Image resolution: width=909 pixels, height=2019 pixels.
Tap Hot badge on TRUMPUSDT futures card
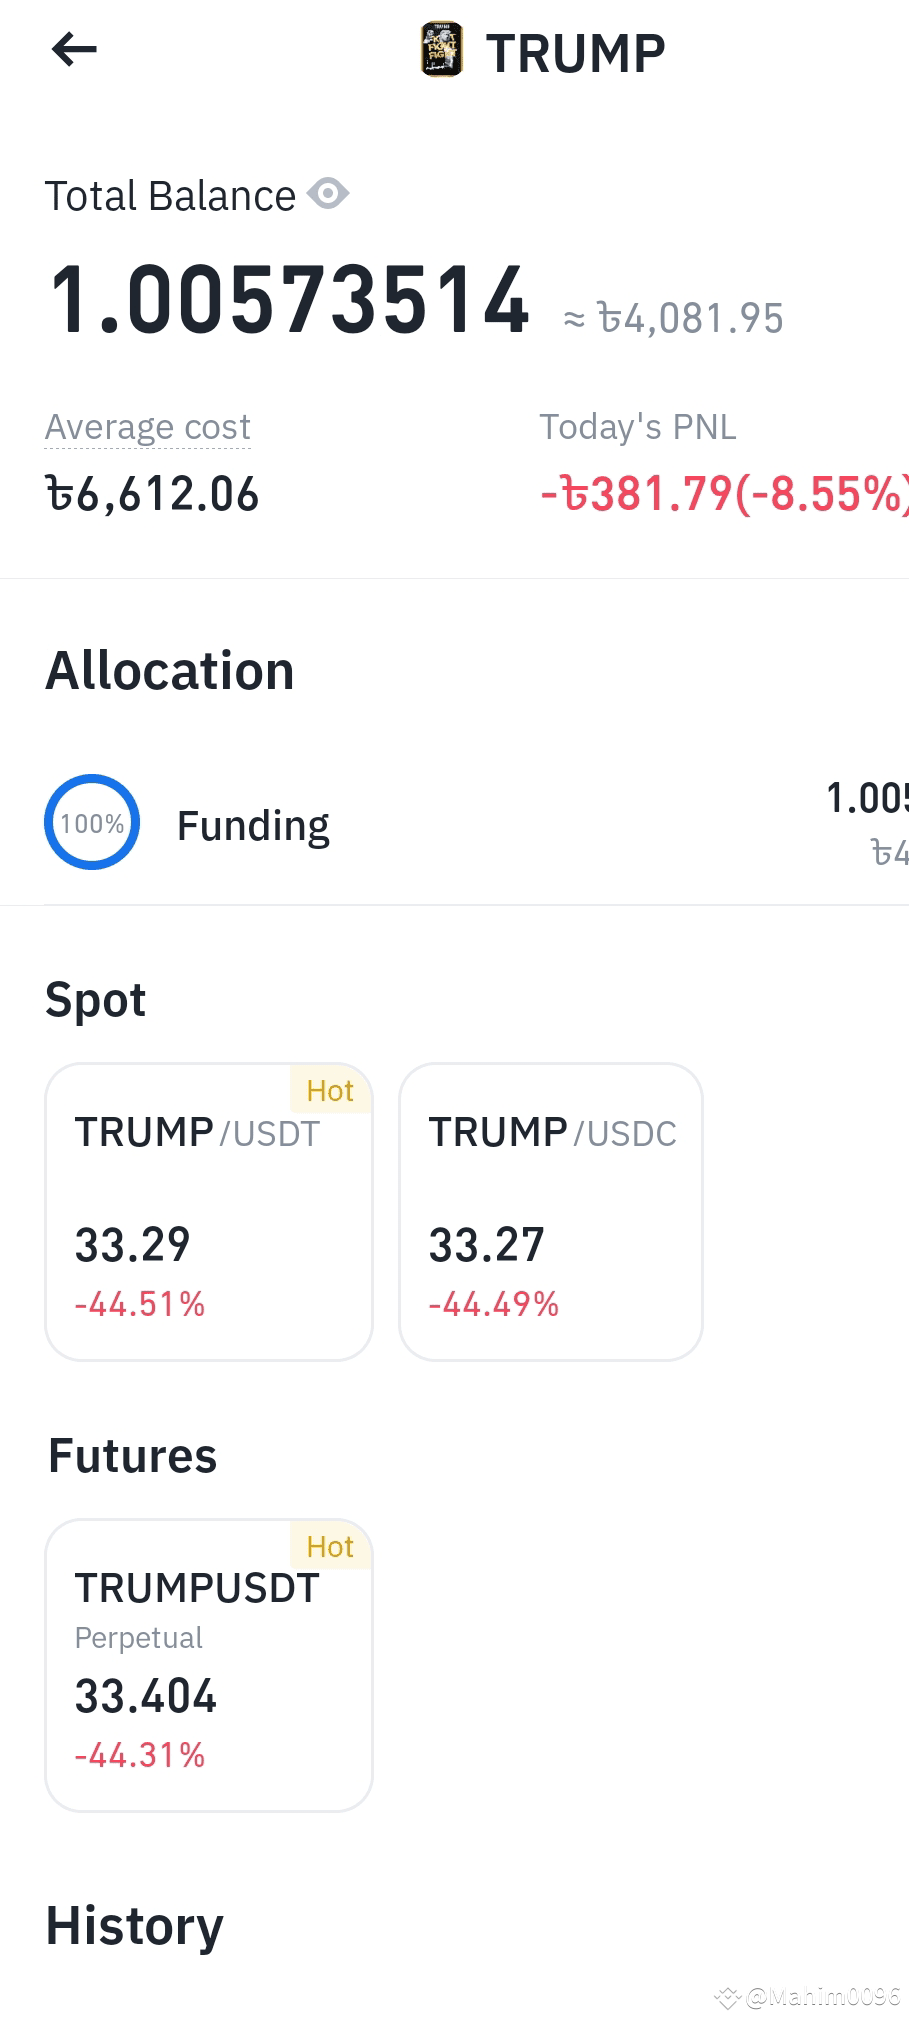[x=330, y=1546]
